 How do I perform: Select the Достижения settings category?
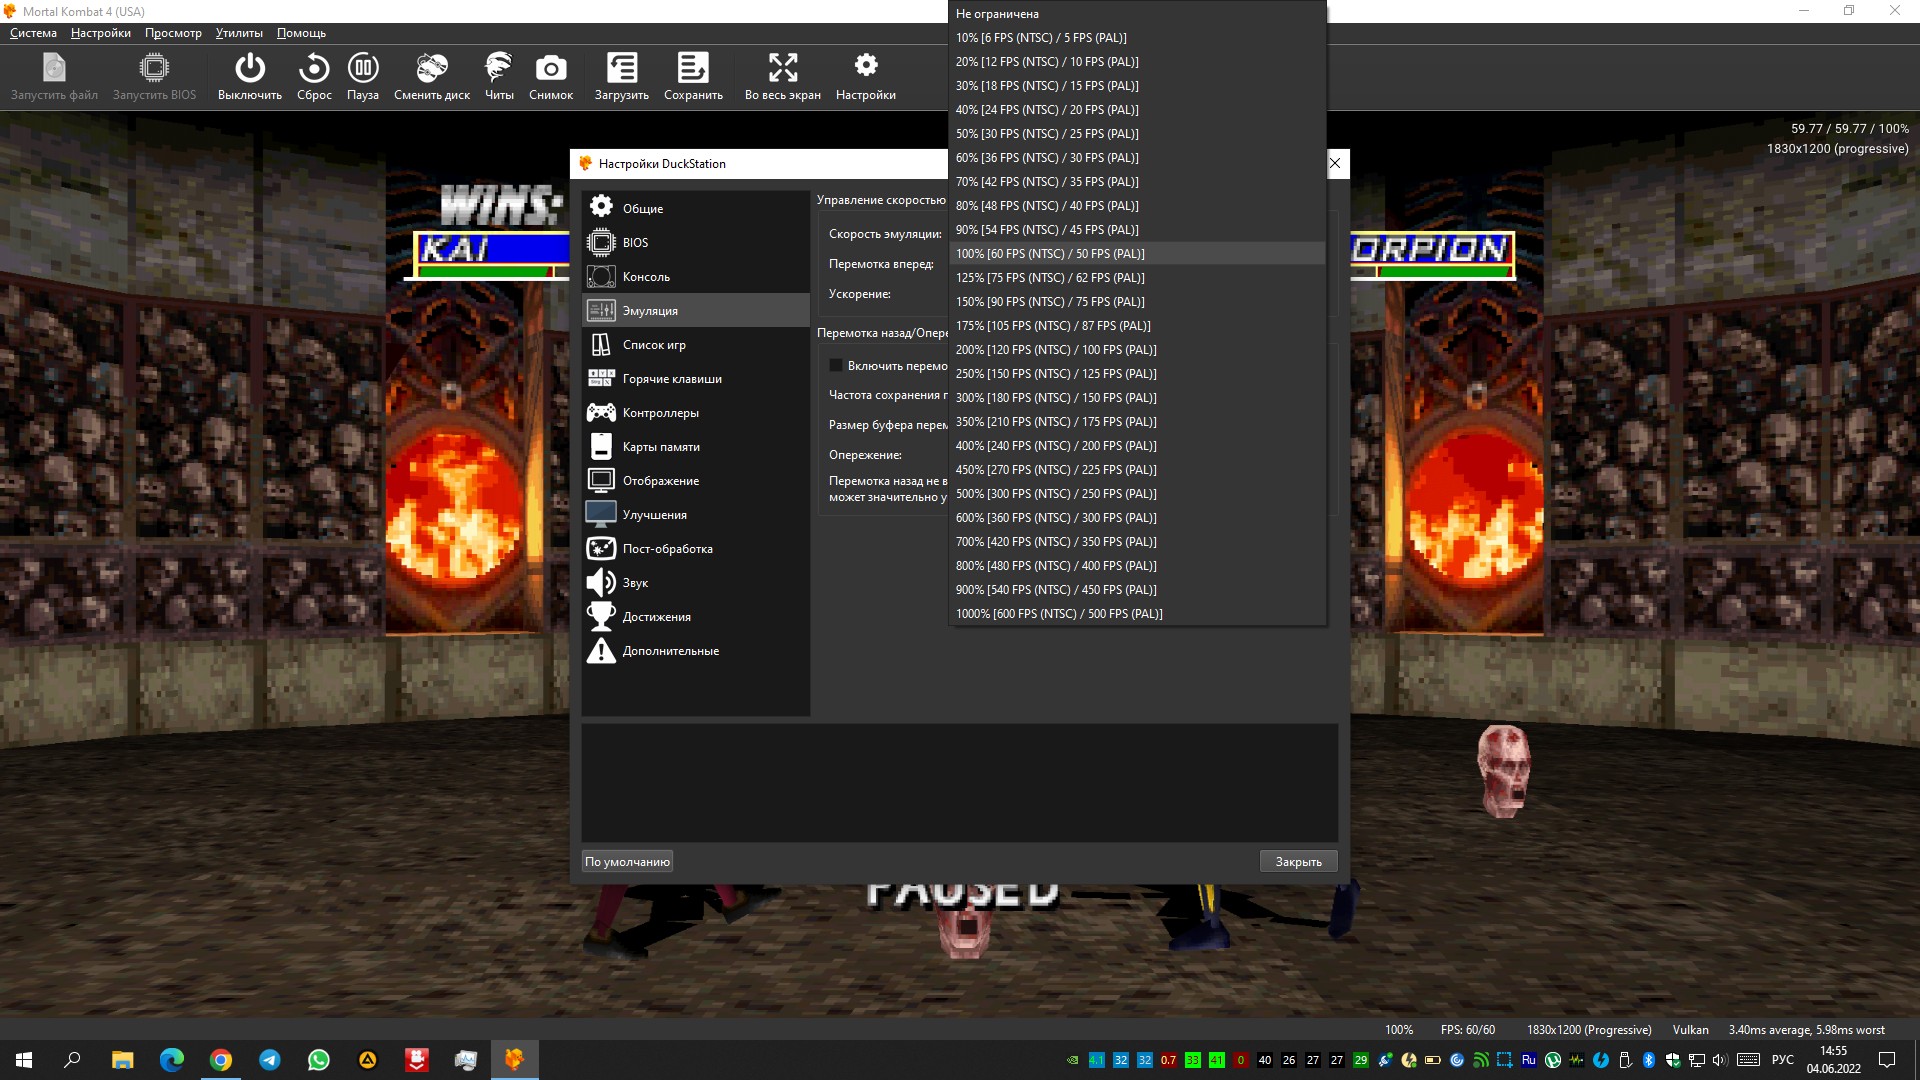coord(696,616)
